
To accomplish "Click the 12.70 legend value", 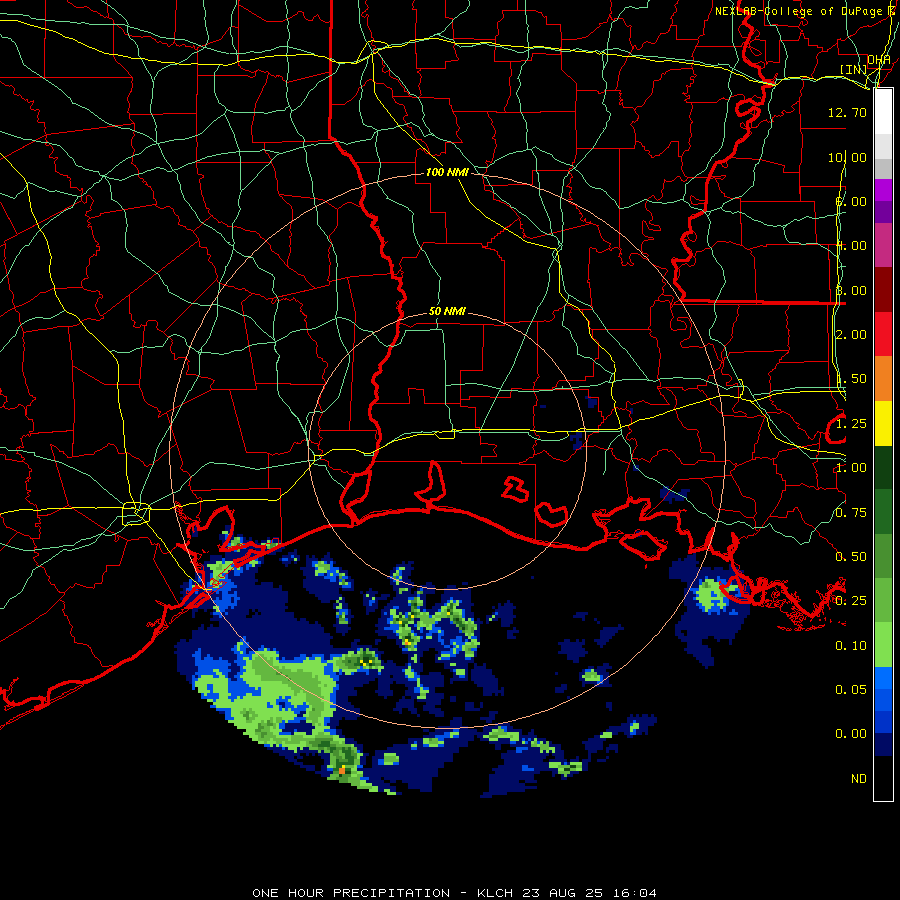I will tap(847, 112).
